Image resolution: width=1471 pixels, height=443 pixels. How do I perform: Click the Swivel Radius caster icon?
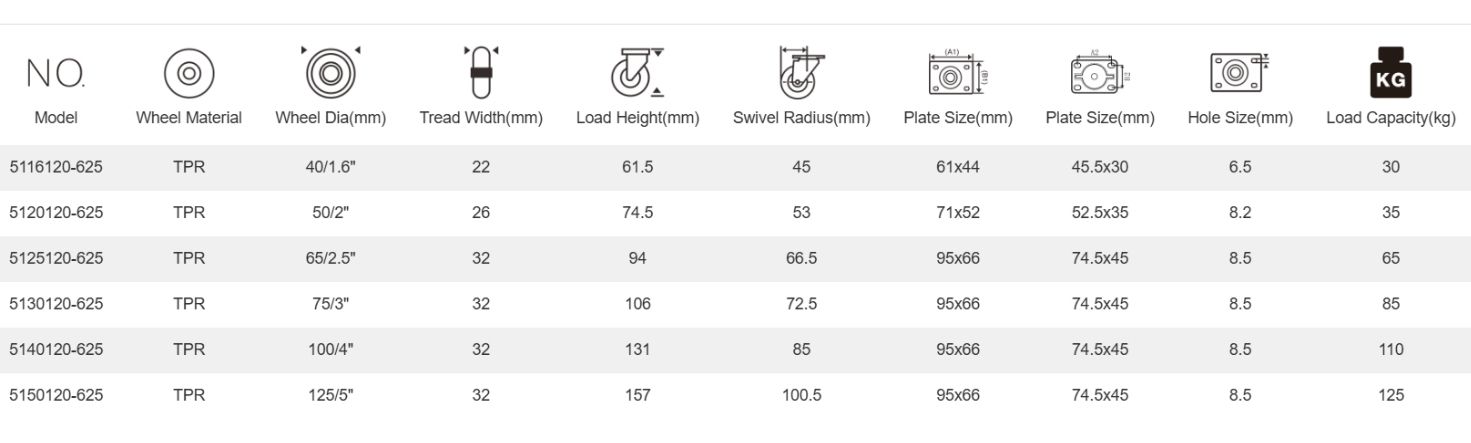click(802, 72)
